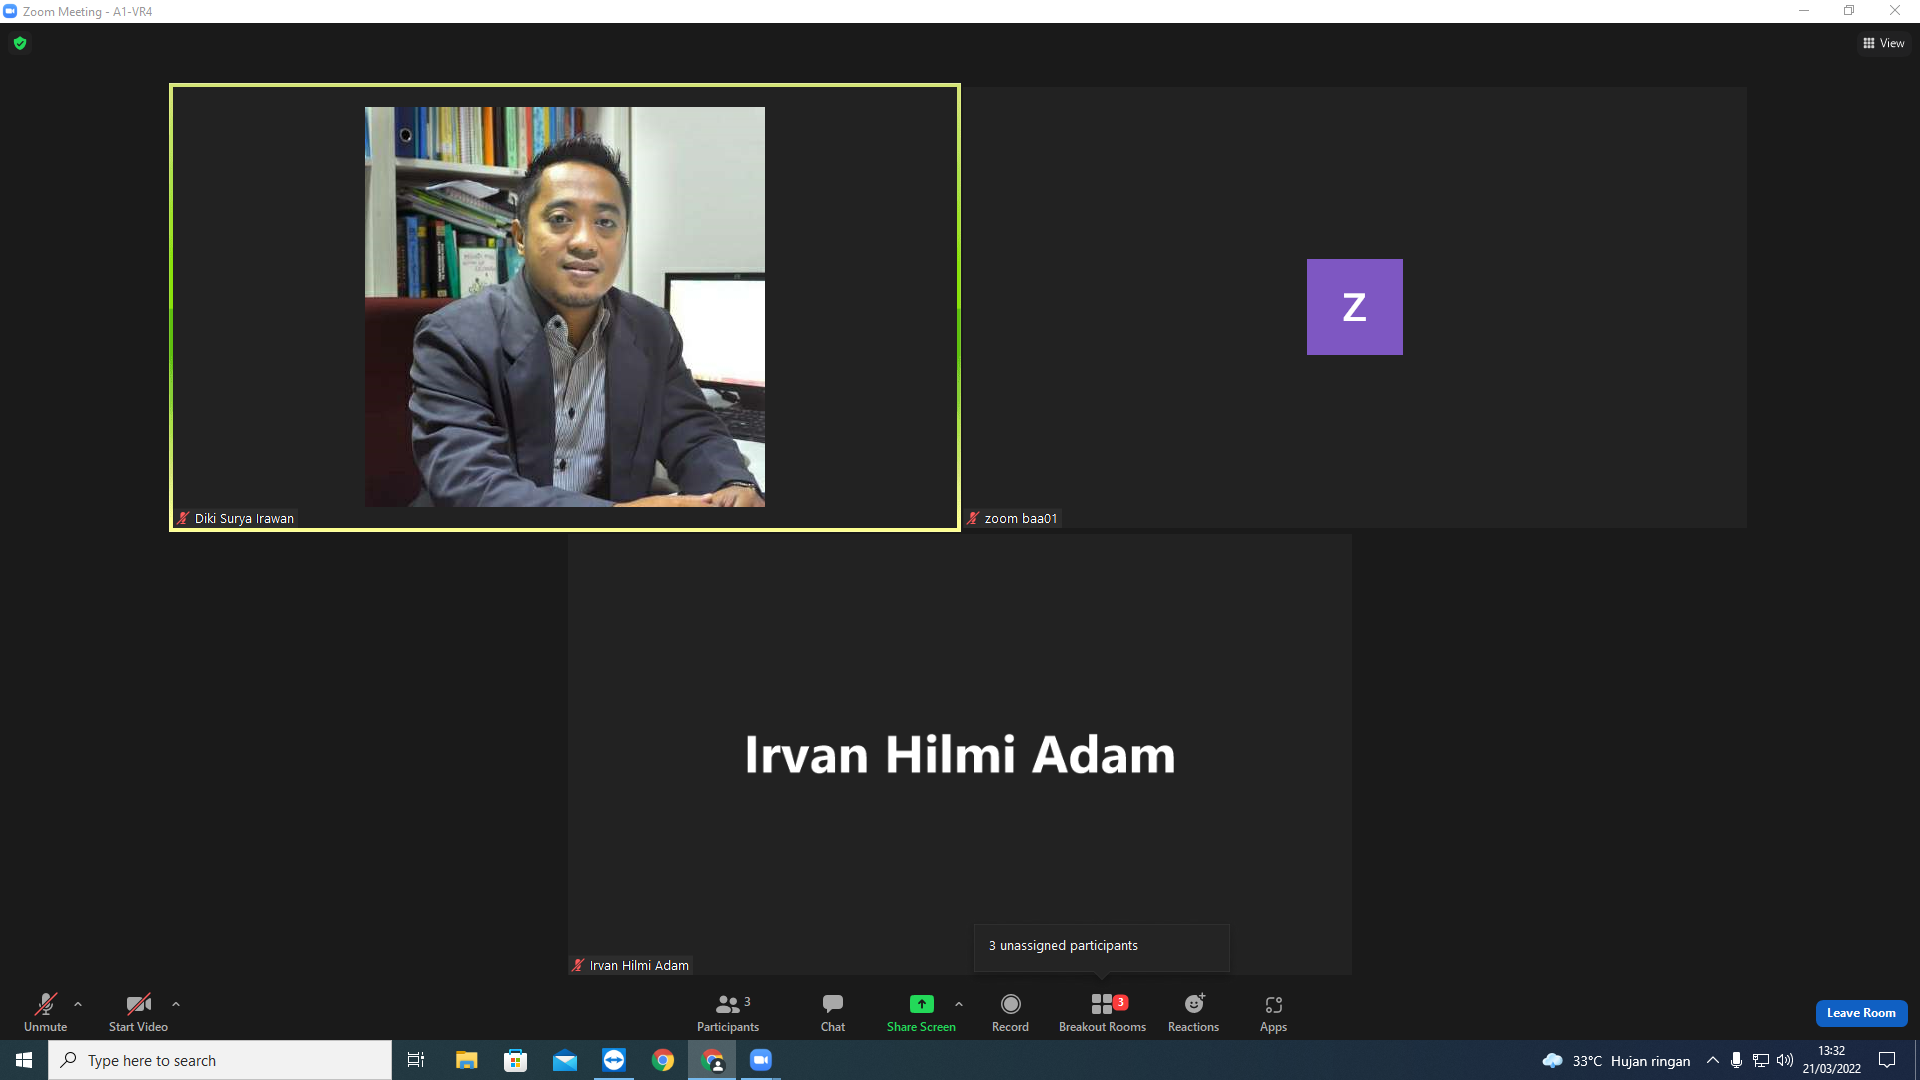Unmute the microphone
Screen dimensions: 1920x1080
click(46, 1011)
